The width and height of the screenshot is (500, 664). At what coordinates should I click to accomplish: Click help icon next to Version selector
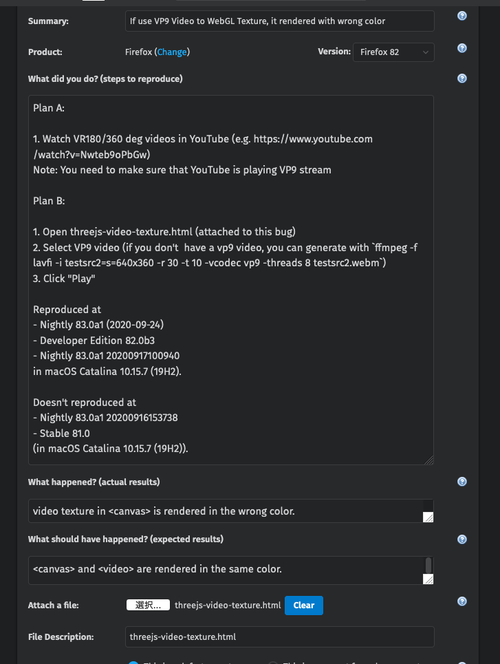pos(462,48)
